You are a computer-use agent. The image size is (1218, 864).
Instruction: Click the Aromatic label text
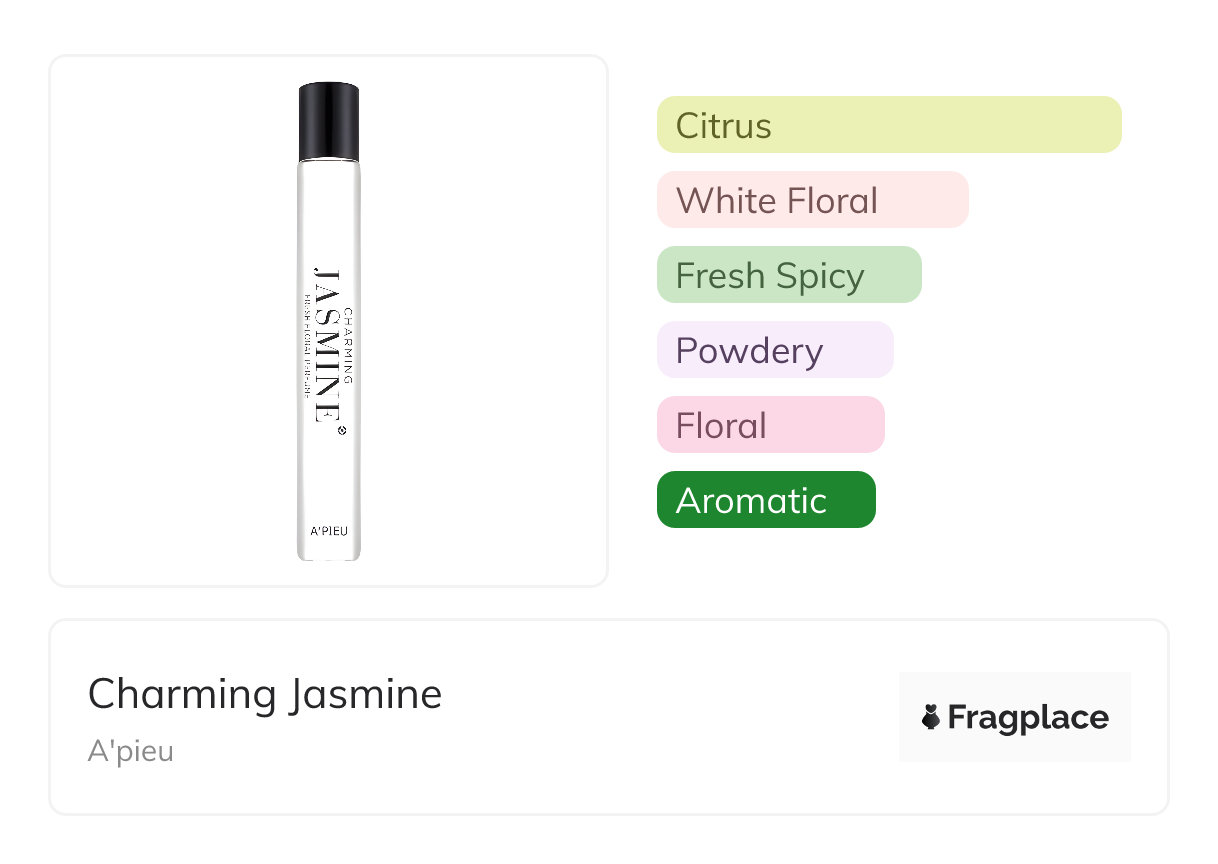coord(751,500)
